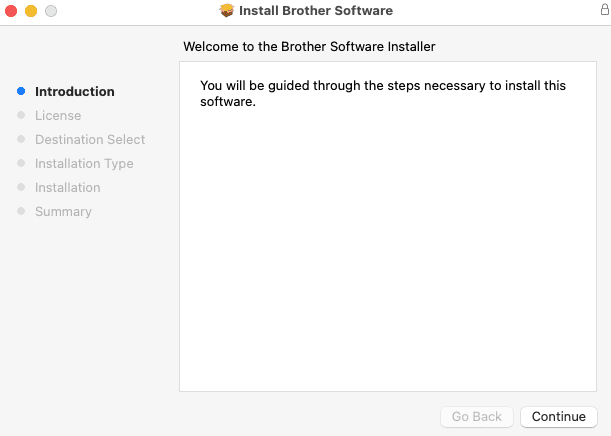Click the gray bullet beside Summary
The width and height of the screenshot is (611, 436).
tap(21, 212)
